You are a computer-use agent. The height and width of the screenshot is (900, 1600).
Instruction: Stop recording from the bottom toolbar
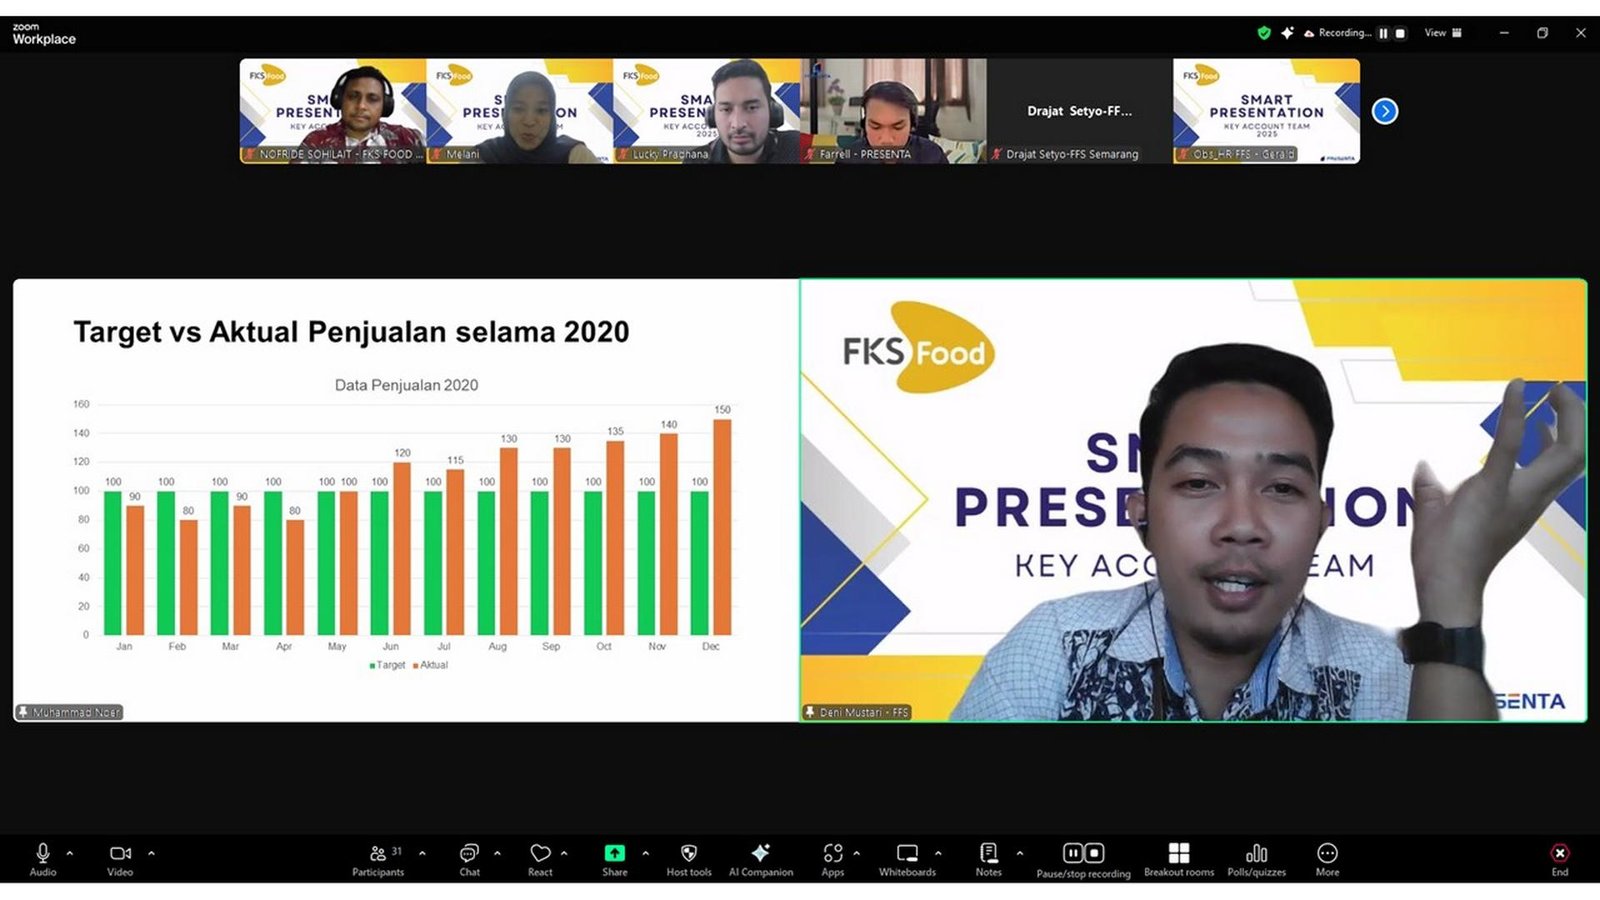1095,853
